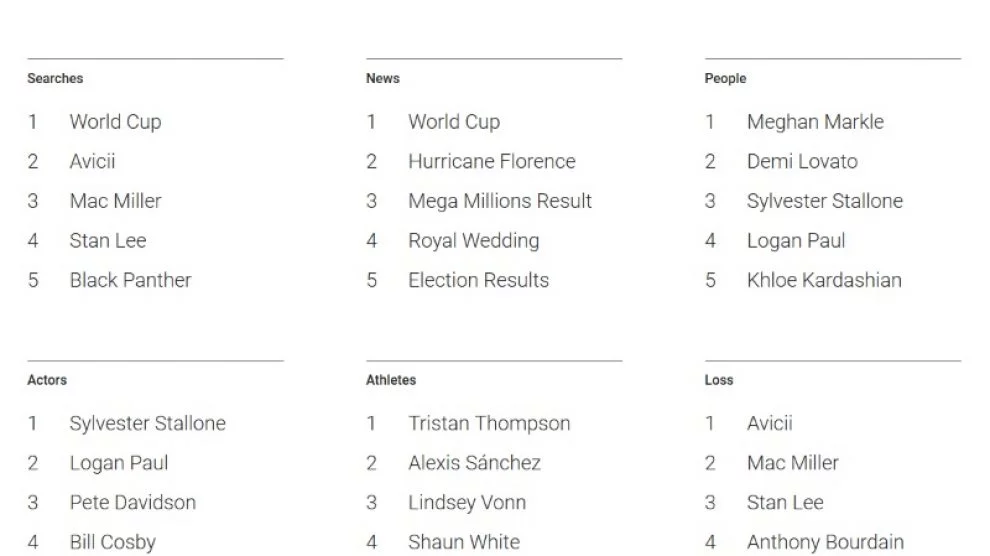Open the People category heading
The height and width of the screenshot is (556, 990).
coord(725,78)
